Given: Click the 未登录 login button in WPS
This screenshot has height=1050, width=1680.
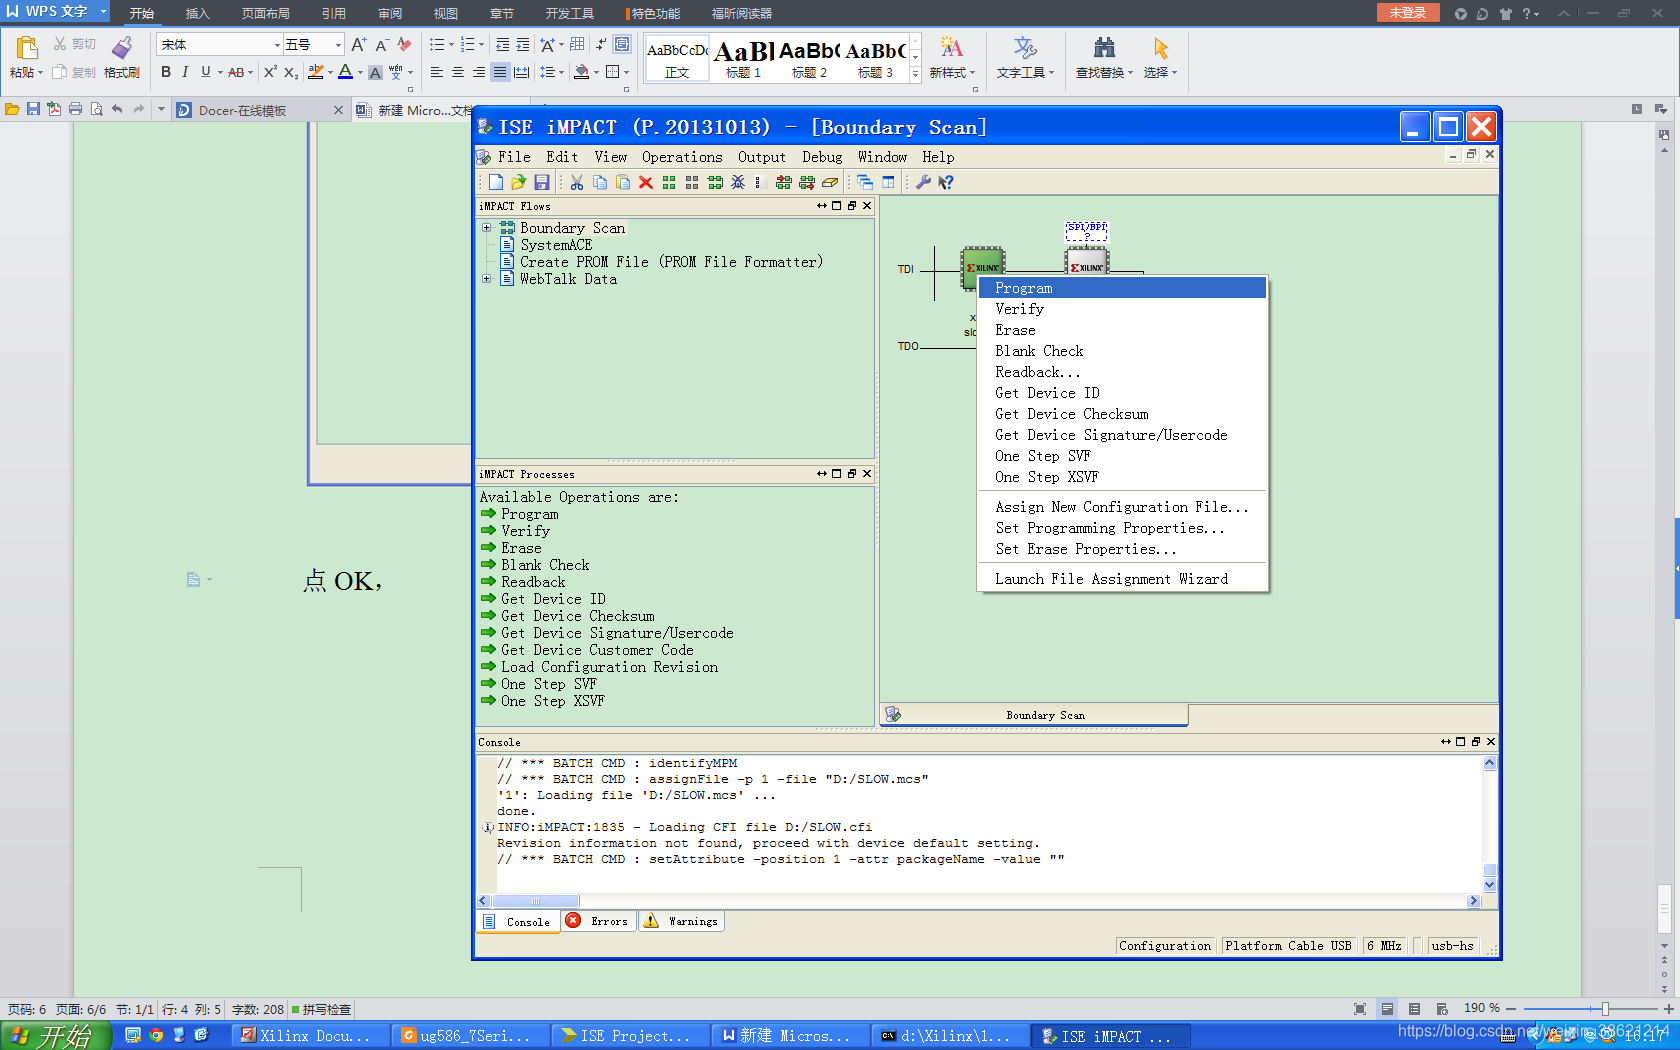Looking at the screenshot, I should point(1408,13).
